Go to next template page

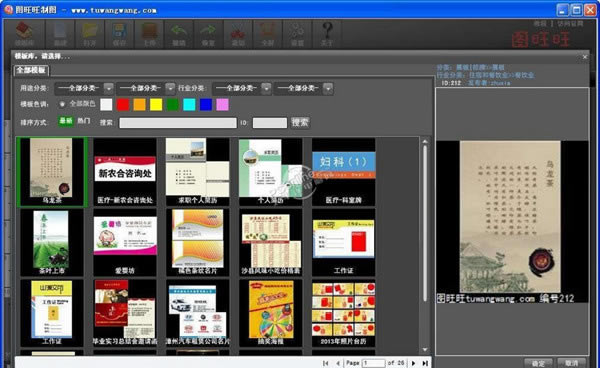(x=413, y=363)
